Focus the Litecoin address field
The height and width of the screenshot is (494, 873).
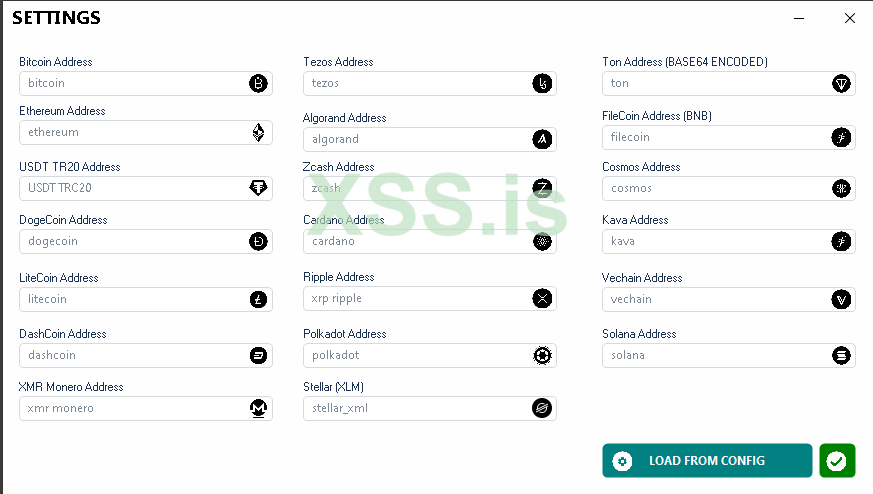pyautogui.click(x=132, y=299)
